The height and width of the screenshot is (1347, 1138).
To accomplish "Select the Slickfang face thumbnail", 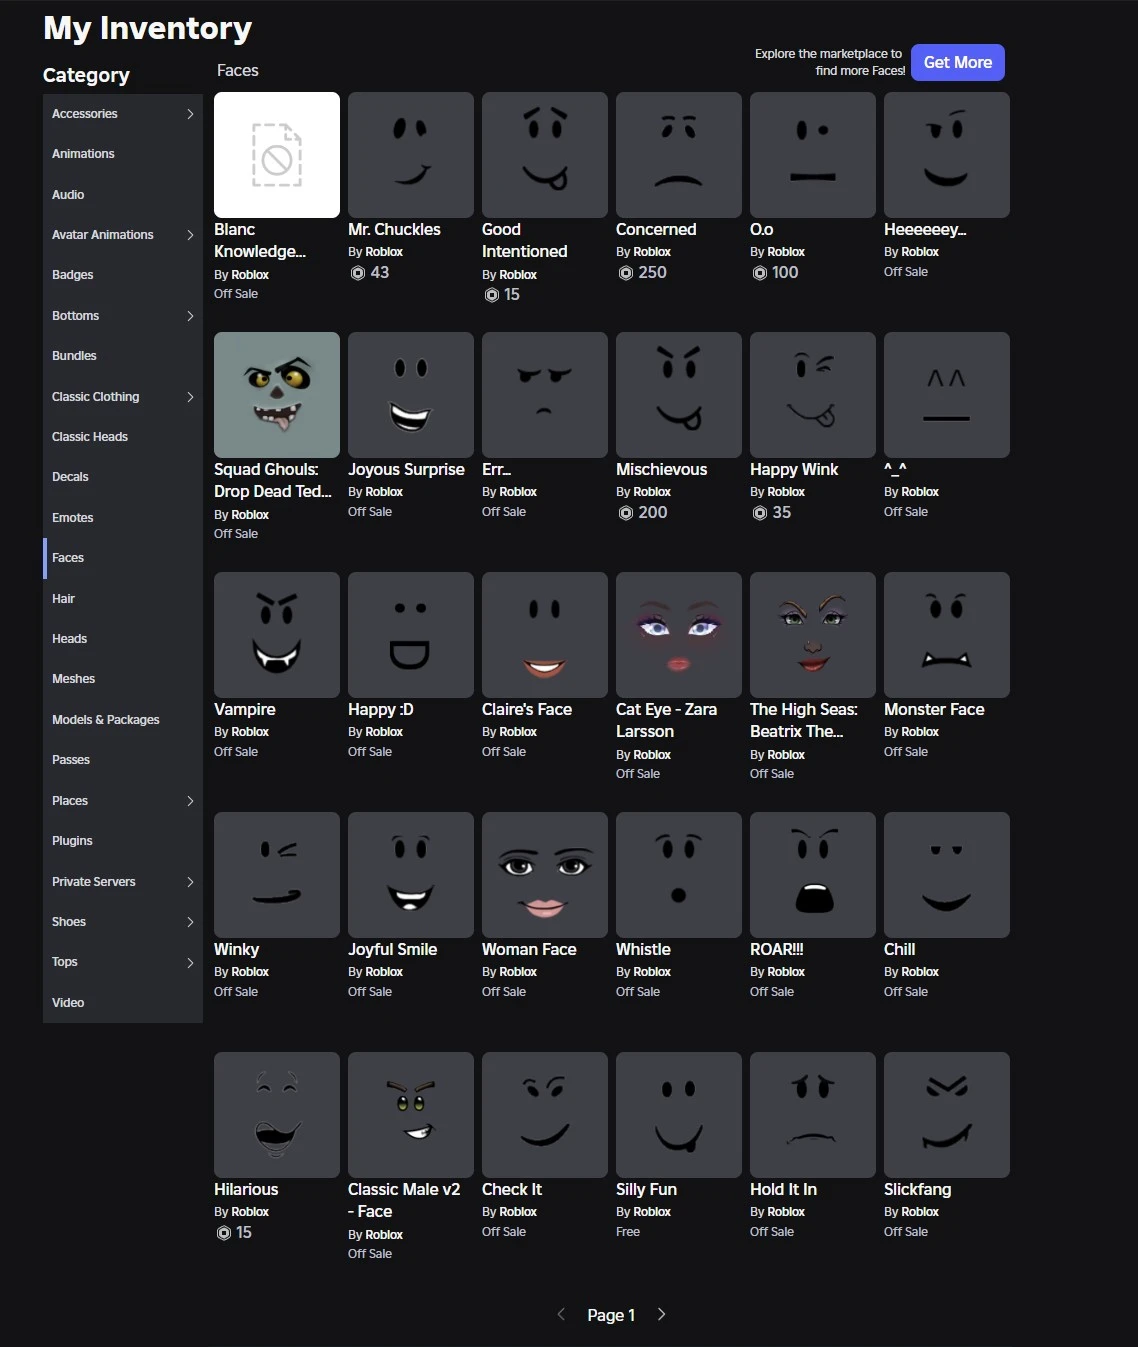I will pyautogui.click(x=947, y=1115).
